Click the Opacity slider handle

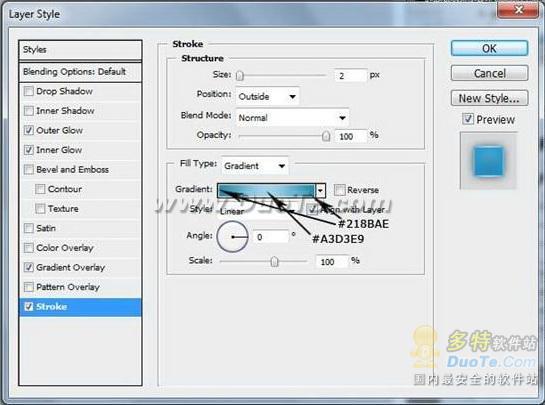click(326, 136)
